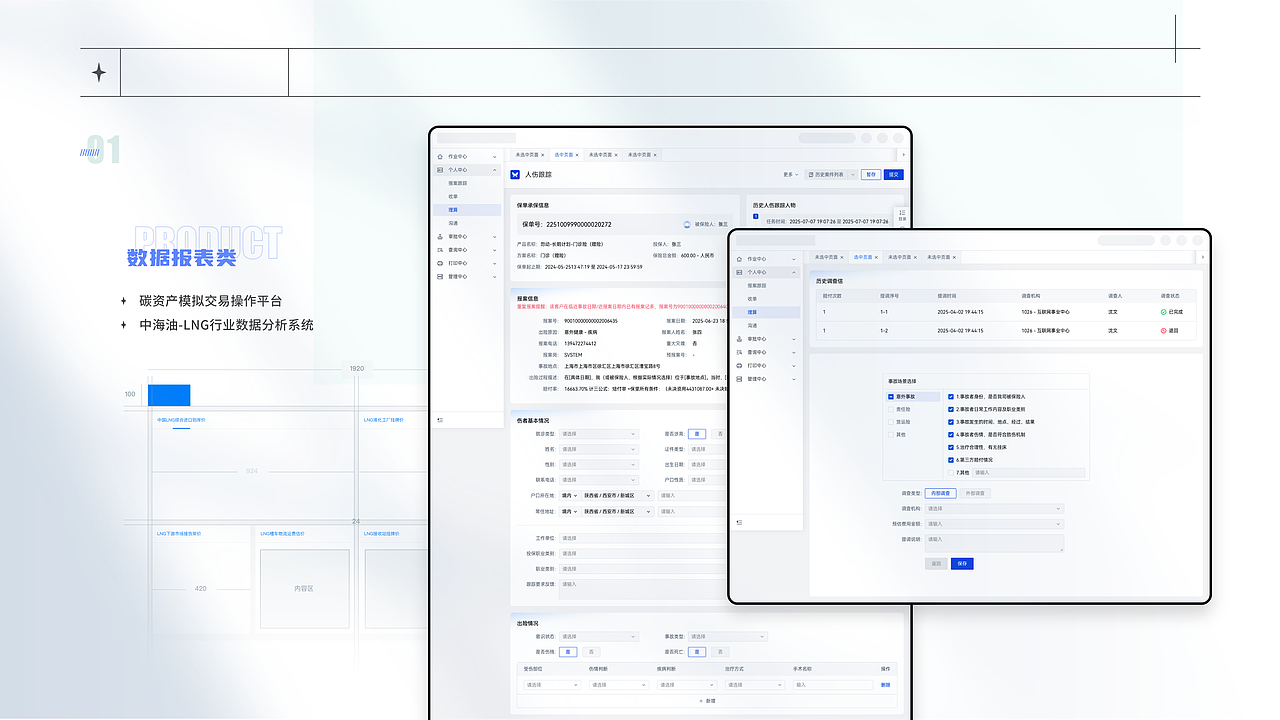Click the collapse-sidebar icon at back window sidebar bottom
Viewport: 1280px width, 720px height.
click(441, 420)
